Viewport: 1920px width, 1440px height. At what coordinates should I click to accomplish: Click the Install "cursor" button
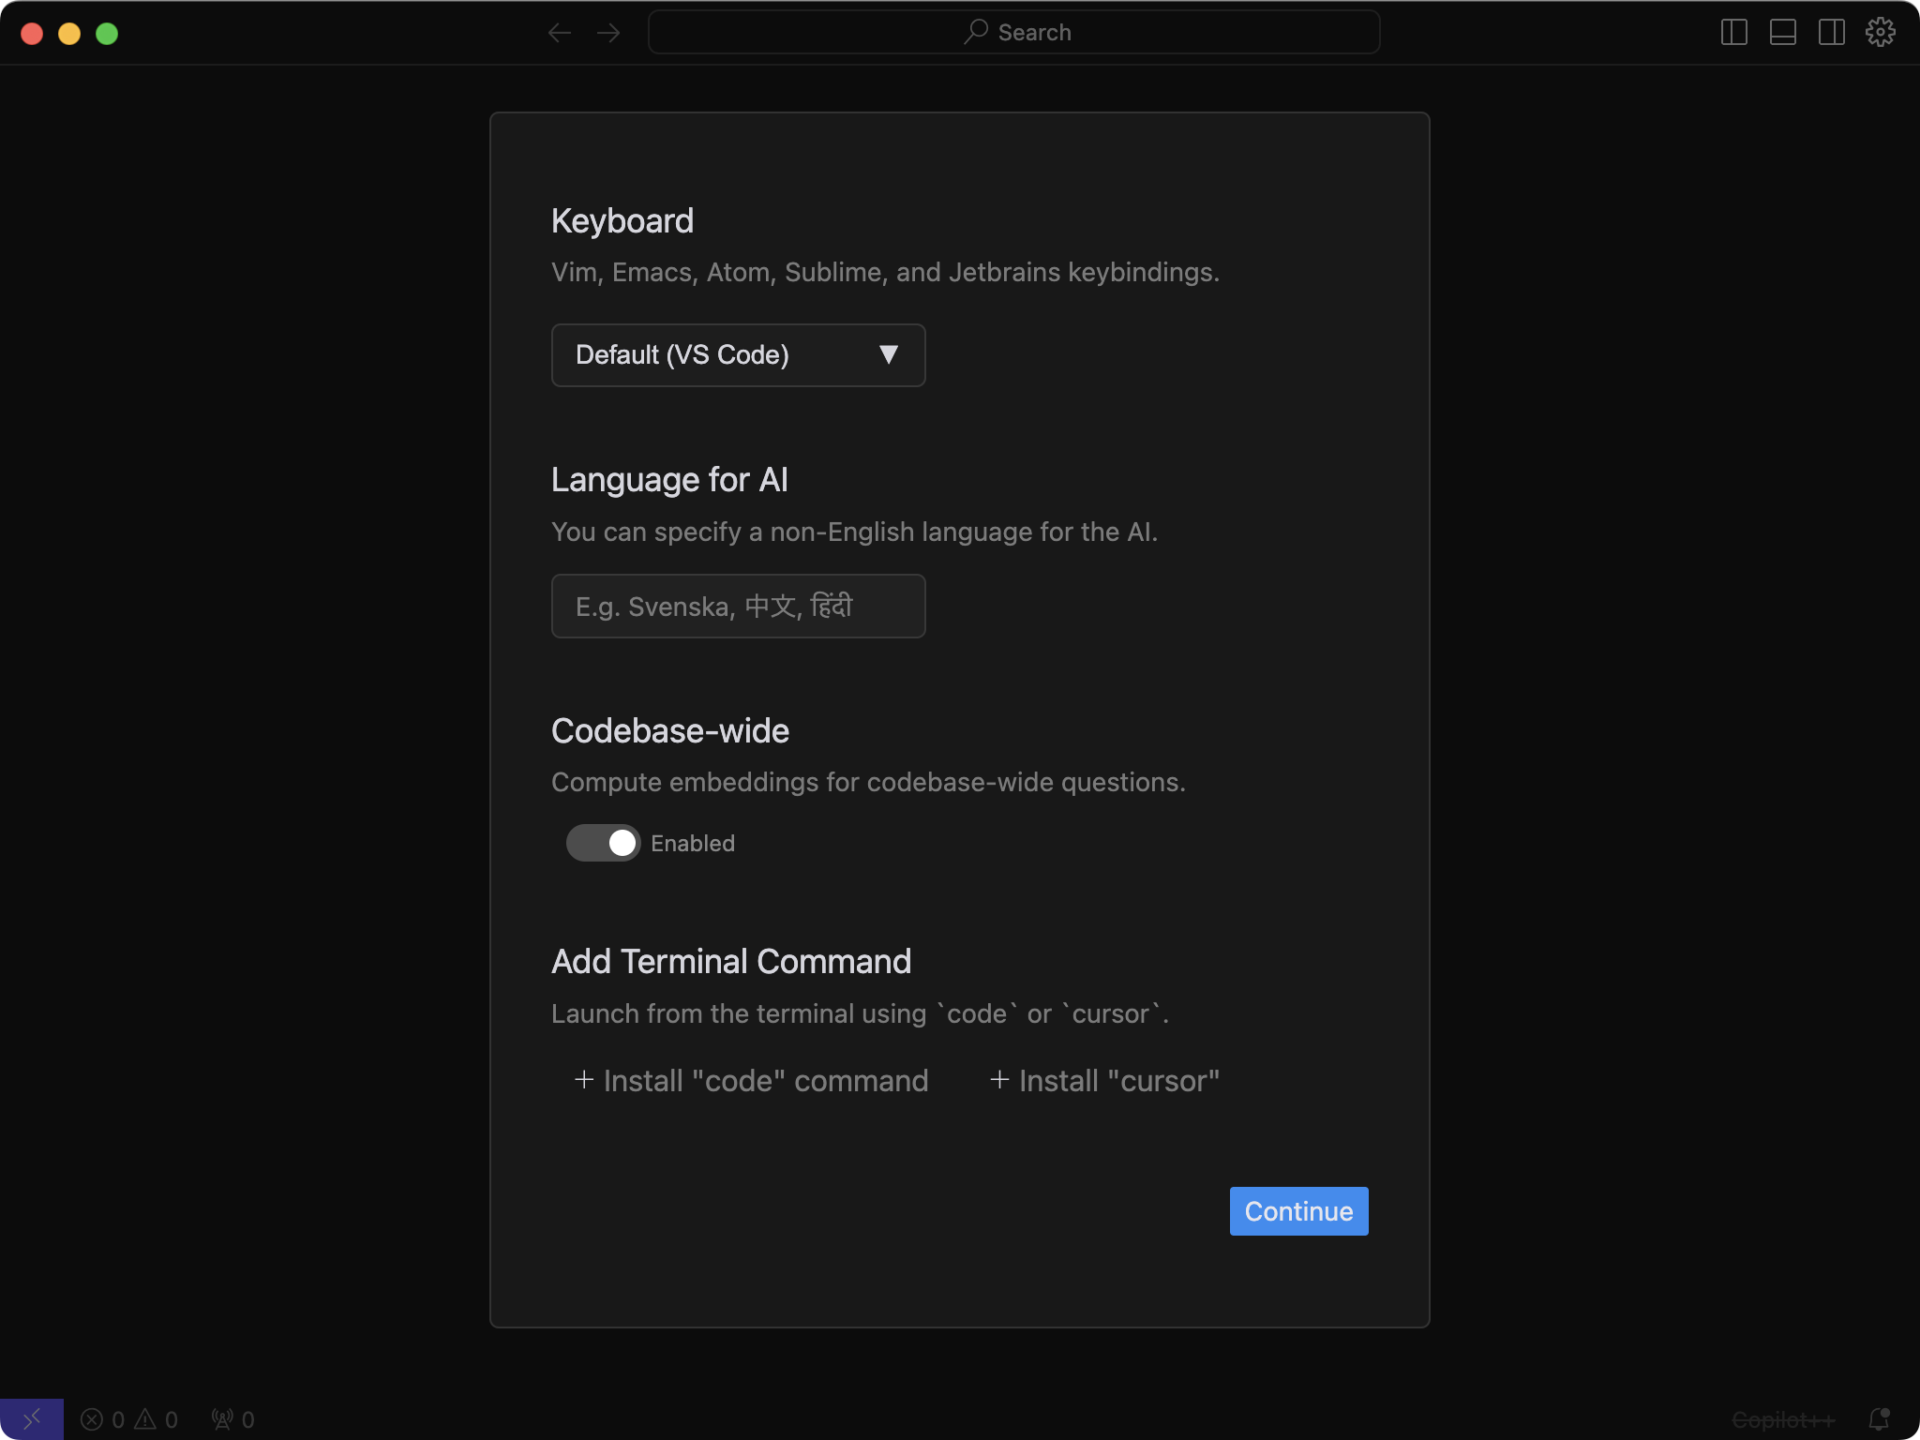1104,1081
